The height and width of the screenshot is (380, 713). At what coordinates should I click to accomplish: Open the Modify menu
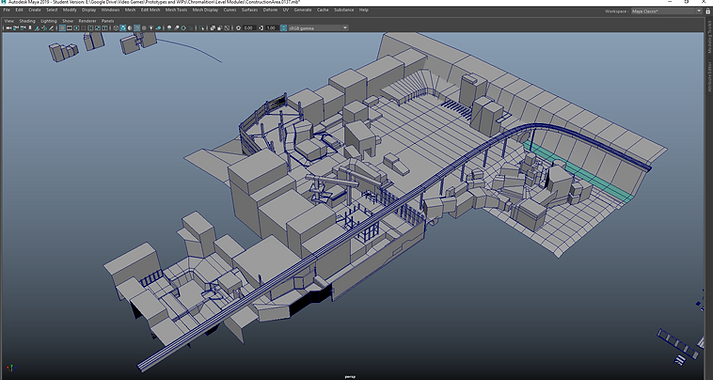(70, 10)
